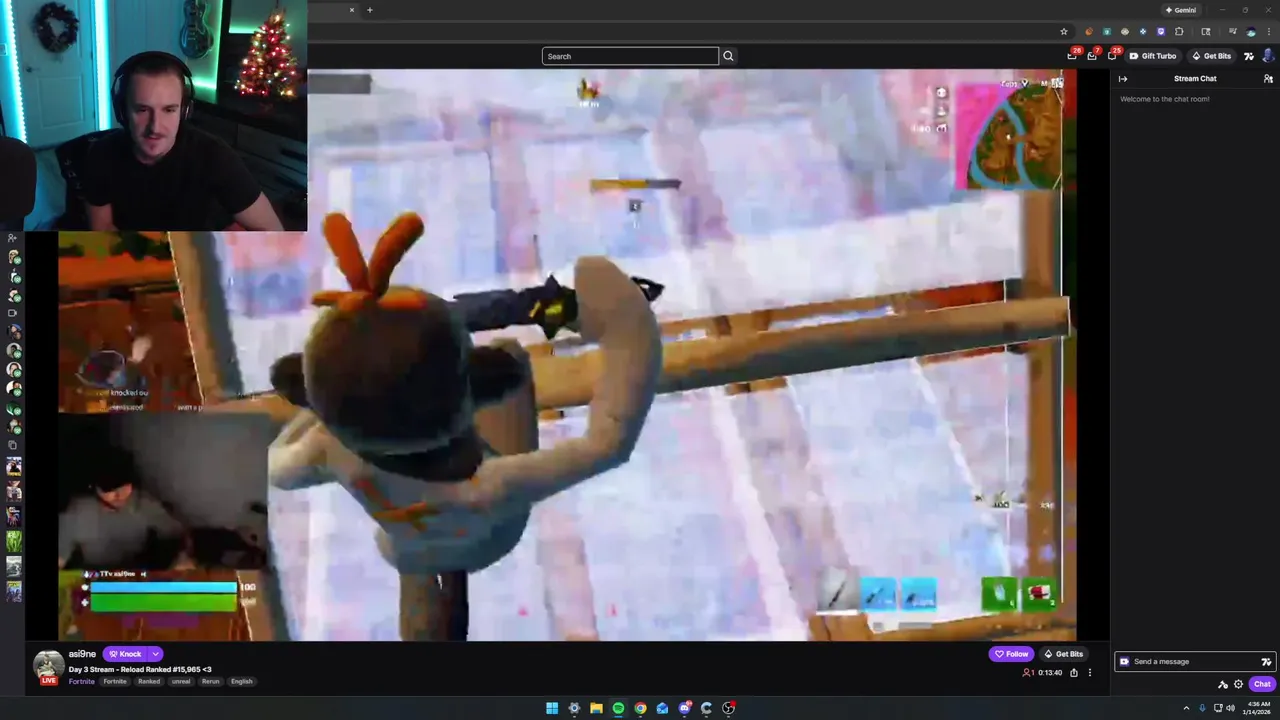Screen dimensions: 1280x720
Task: Collapse the Stream Chat panel
Action: (1123, 79)
